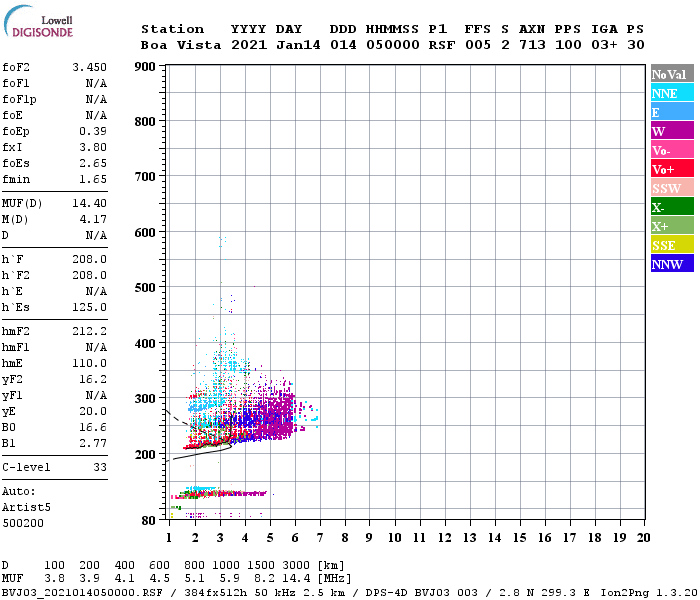Viewport: 700px width, 600px height.
Task: Click the AXN value 713
Action: pyautogui.click(x=532, y=45)
